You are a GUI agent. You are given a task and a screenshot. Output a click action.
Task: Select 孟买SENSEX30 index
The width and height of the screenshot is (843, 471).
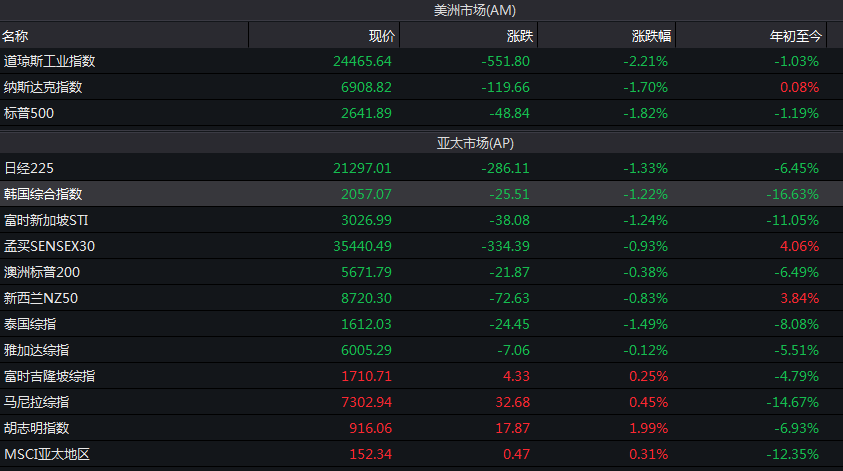[49, 246]
